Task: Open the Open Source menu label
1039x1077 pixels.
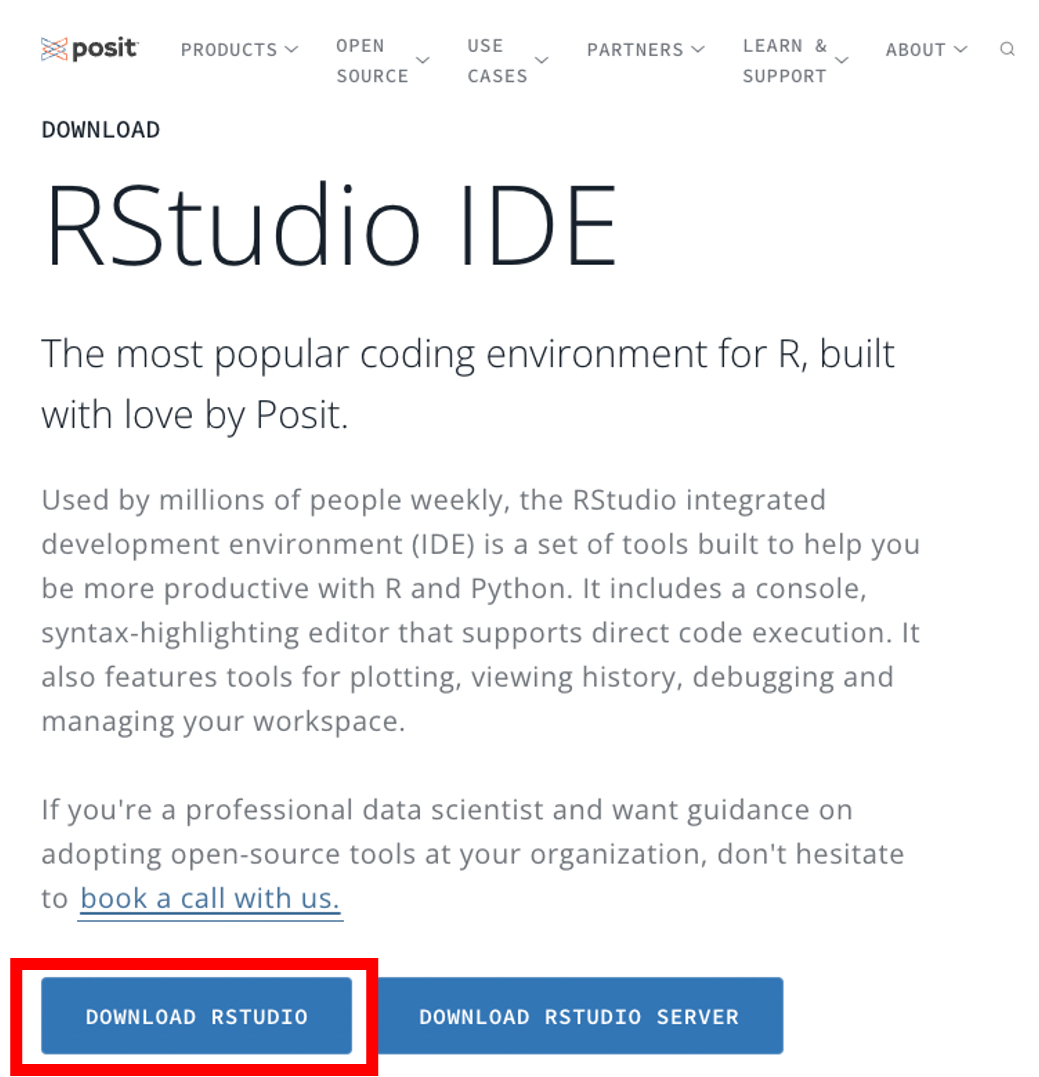Action: (372, 61)
